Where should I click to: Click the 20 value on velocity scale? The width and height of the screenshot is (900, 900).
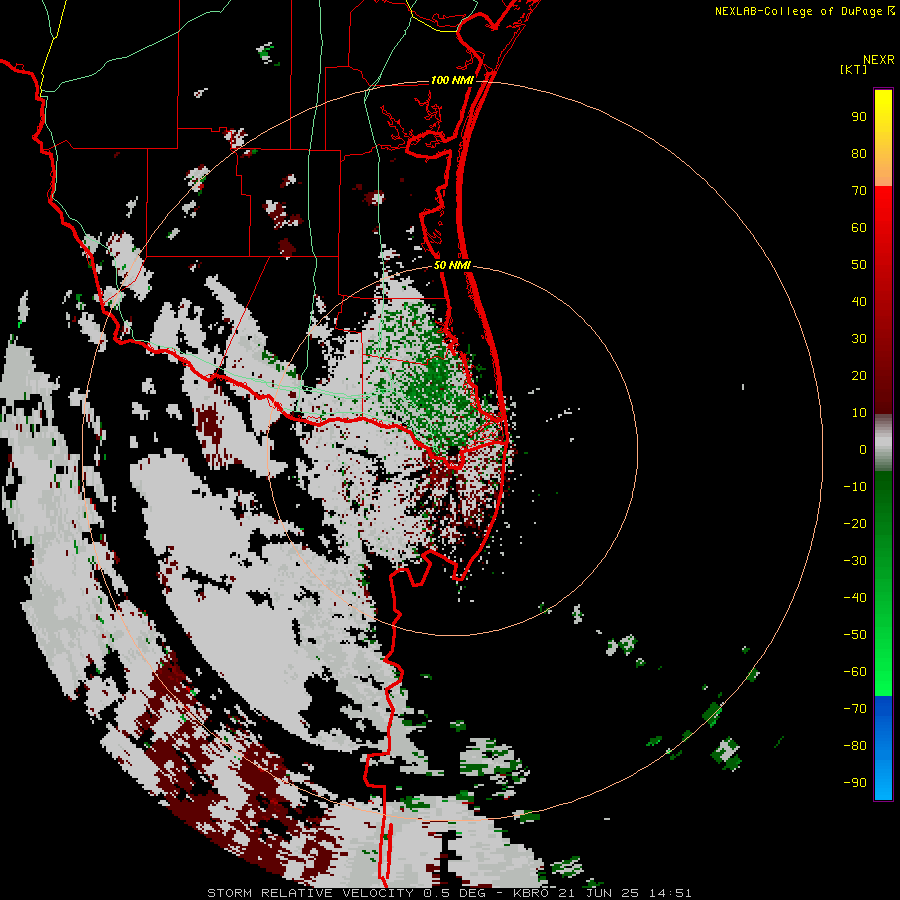pyautogui.click(x=859, y=376)
